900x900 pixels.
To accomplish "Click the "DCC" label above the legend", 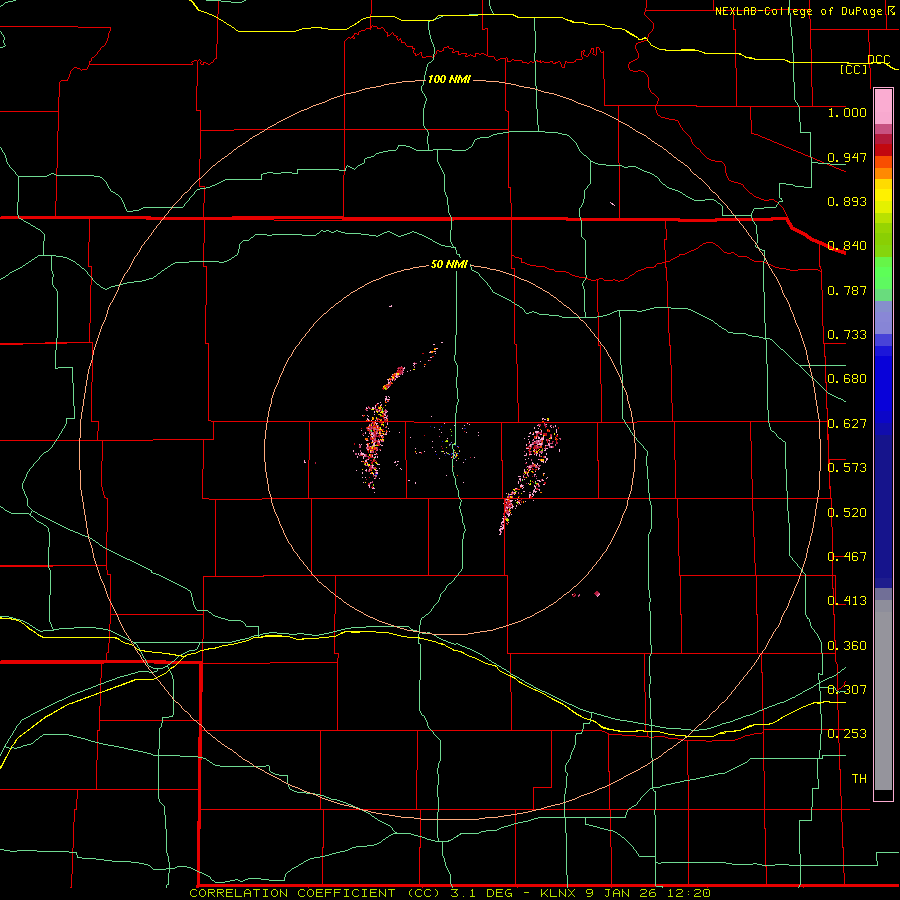I will point(878,60).
